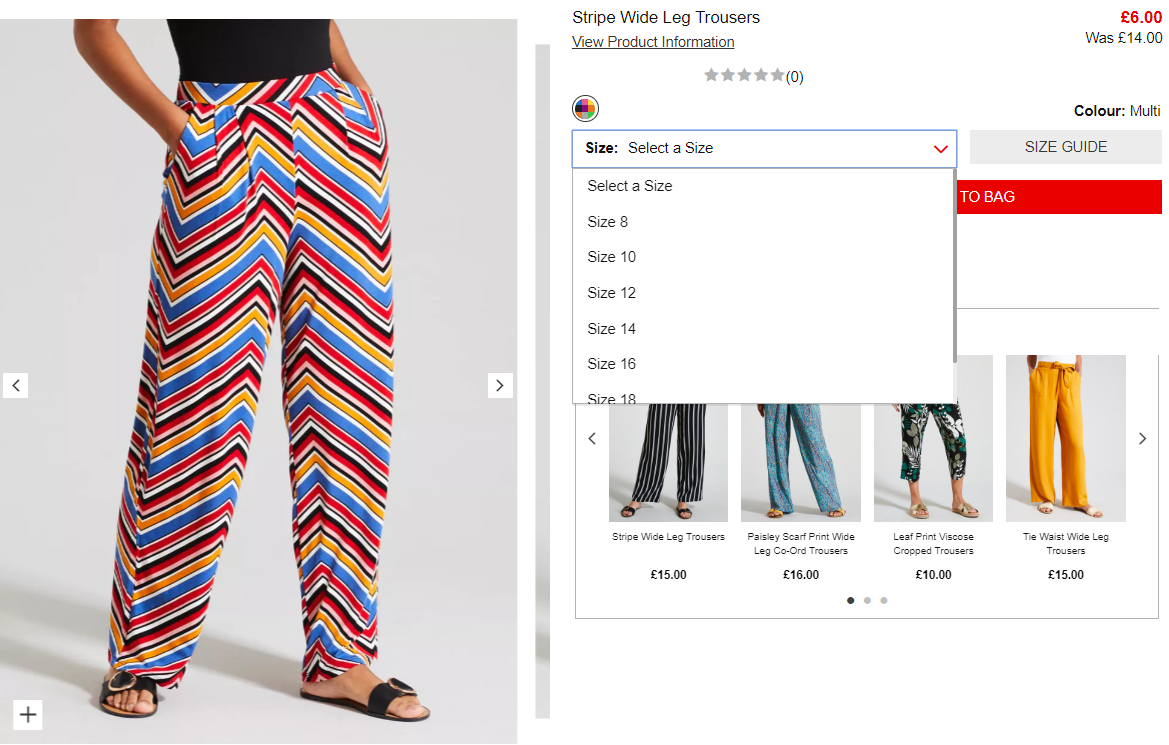1169x745 pixels.
Task: Pick Size 12 option
Action: pos(612,293)
